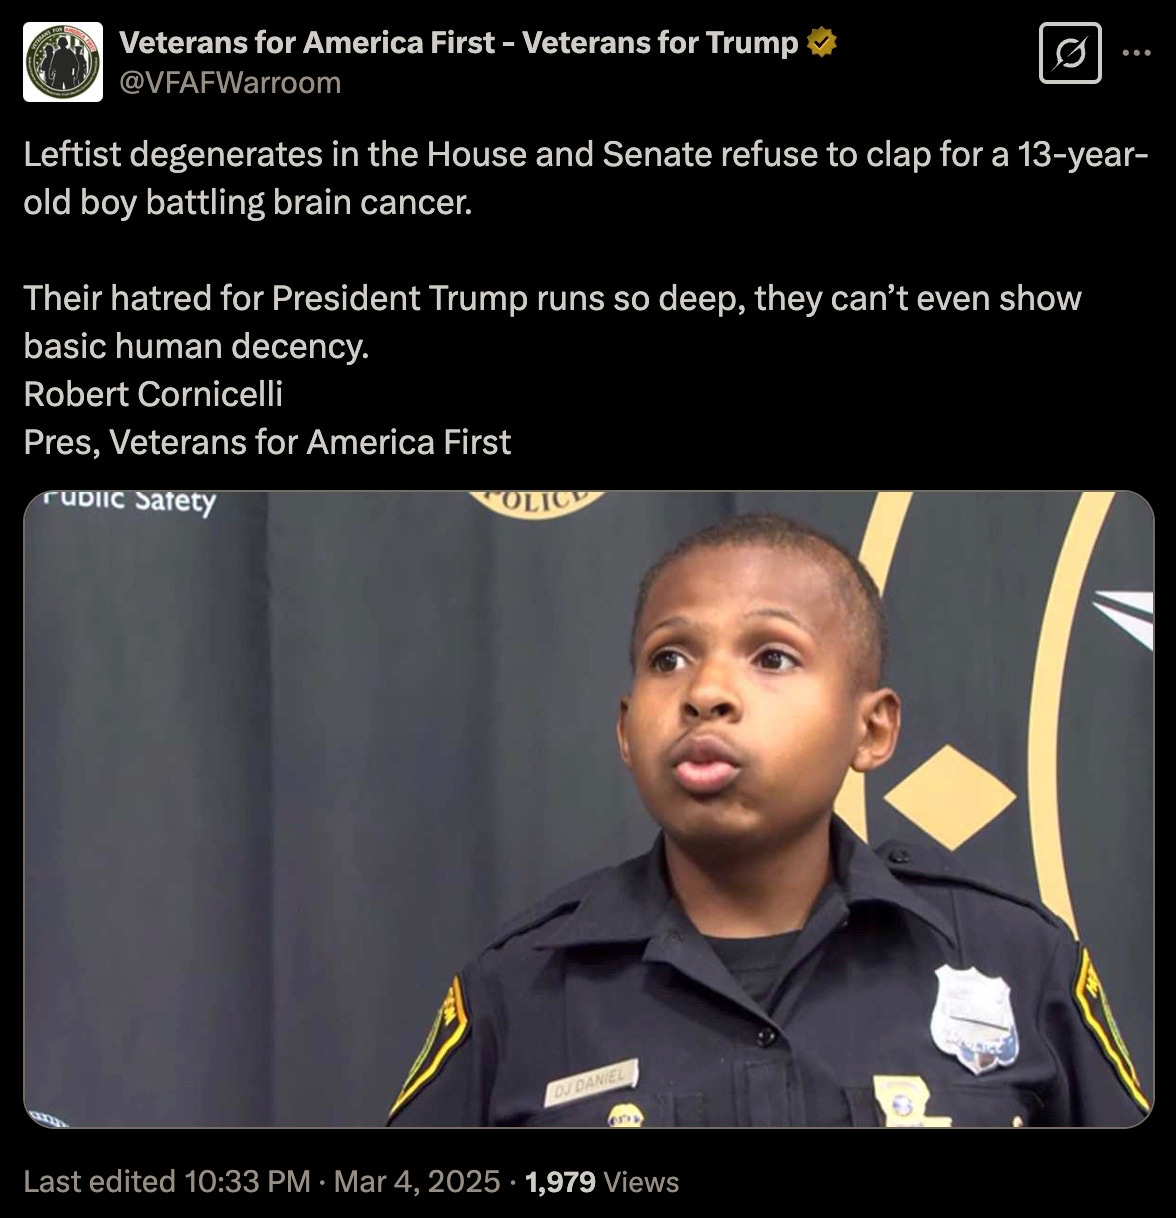Open the 1,979 Views analytics count
The image size is (1176, 1218).
[x=602, y=1182]
